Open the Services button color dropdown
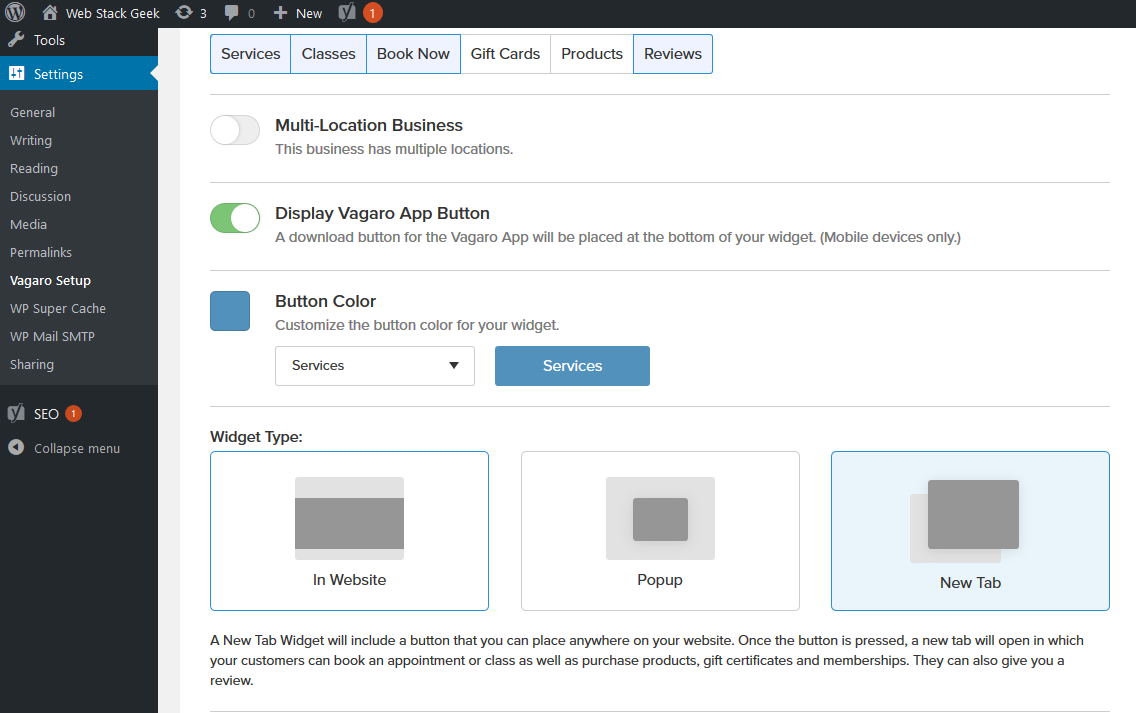This screenshot has width=1136, height=713. click(374, 366)
